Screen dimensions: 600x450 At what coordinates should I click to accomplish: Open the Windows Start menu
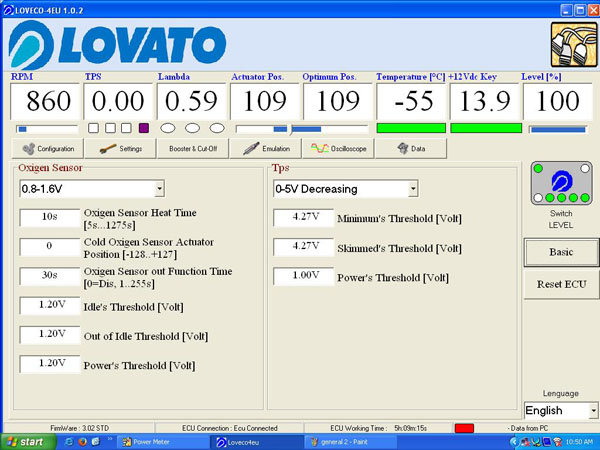pos(24,441)
